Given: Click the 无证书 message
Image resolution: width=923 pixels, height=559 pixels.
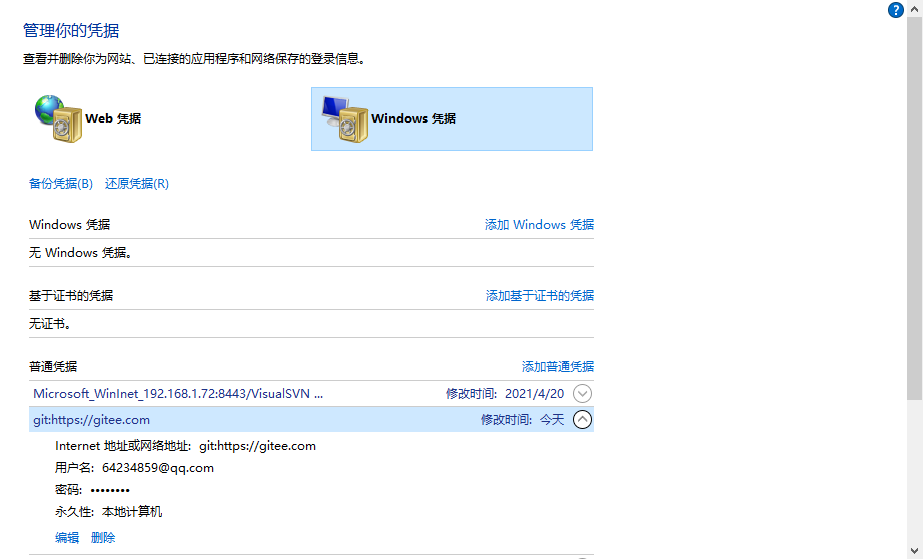Looking at the screenshot, I should pyautogui.click(x=50, y=324).
